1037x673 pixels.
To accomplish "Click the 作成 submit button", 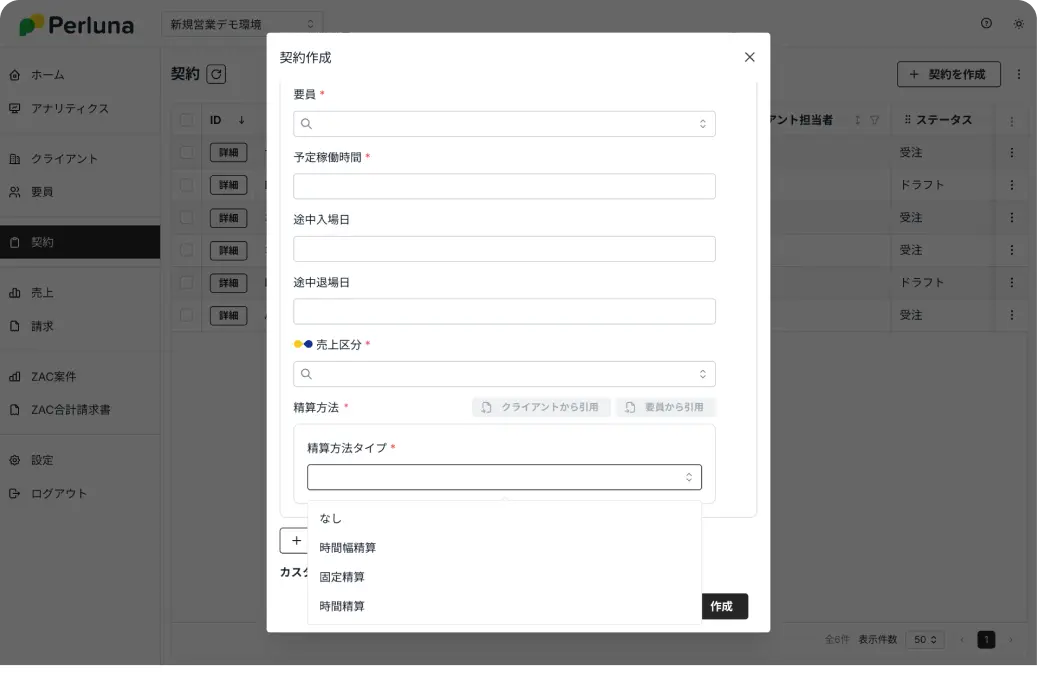I will (x=721, y=606).
